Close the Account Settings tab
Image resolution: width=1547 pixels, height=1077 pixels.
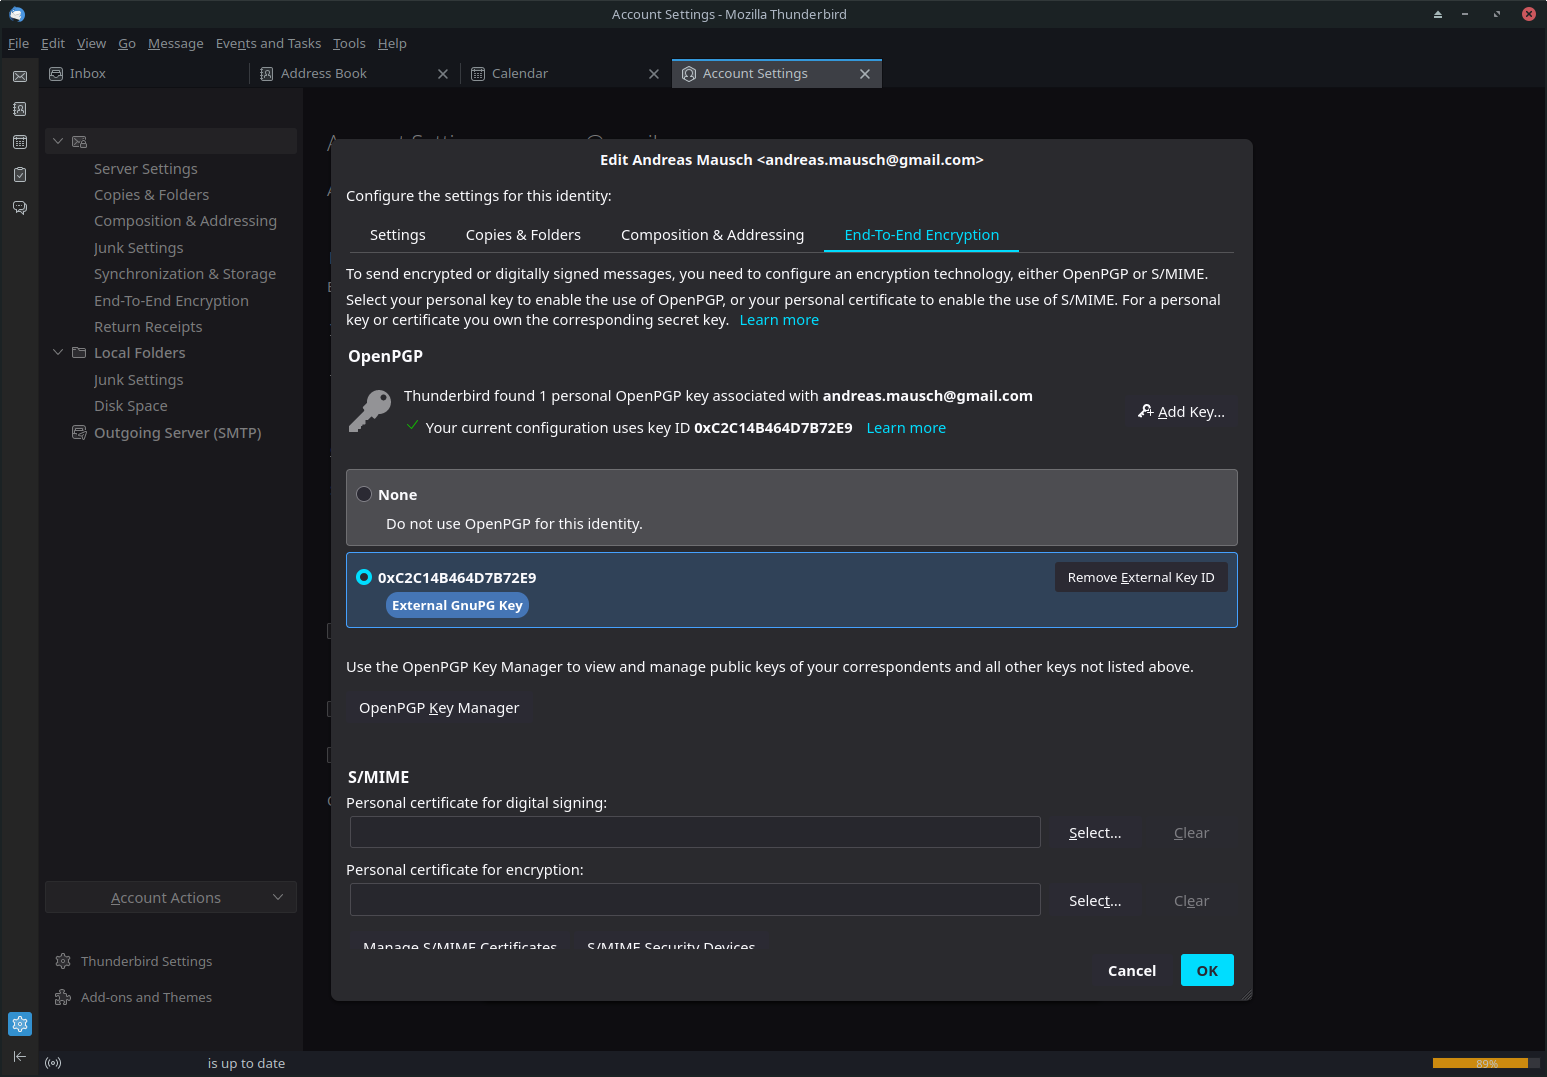click(865, 74)
